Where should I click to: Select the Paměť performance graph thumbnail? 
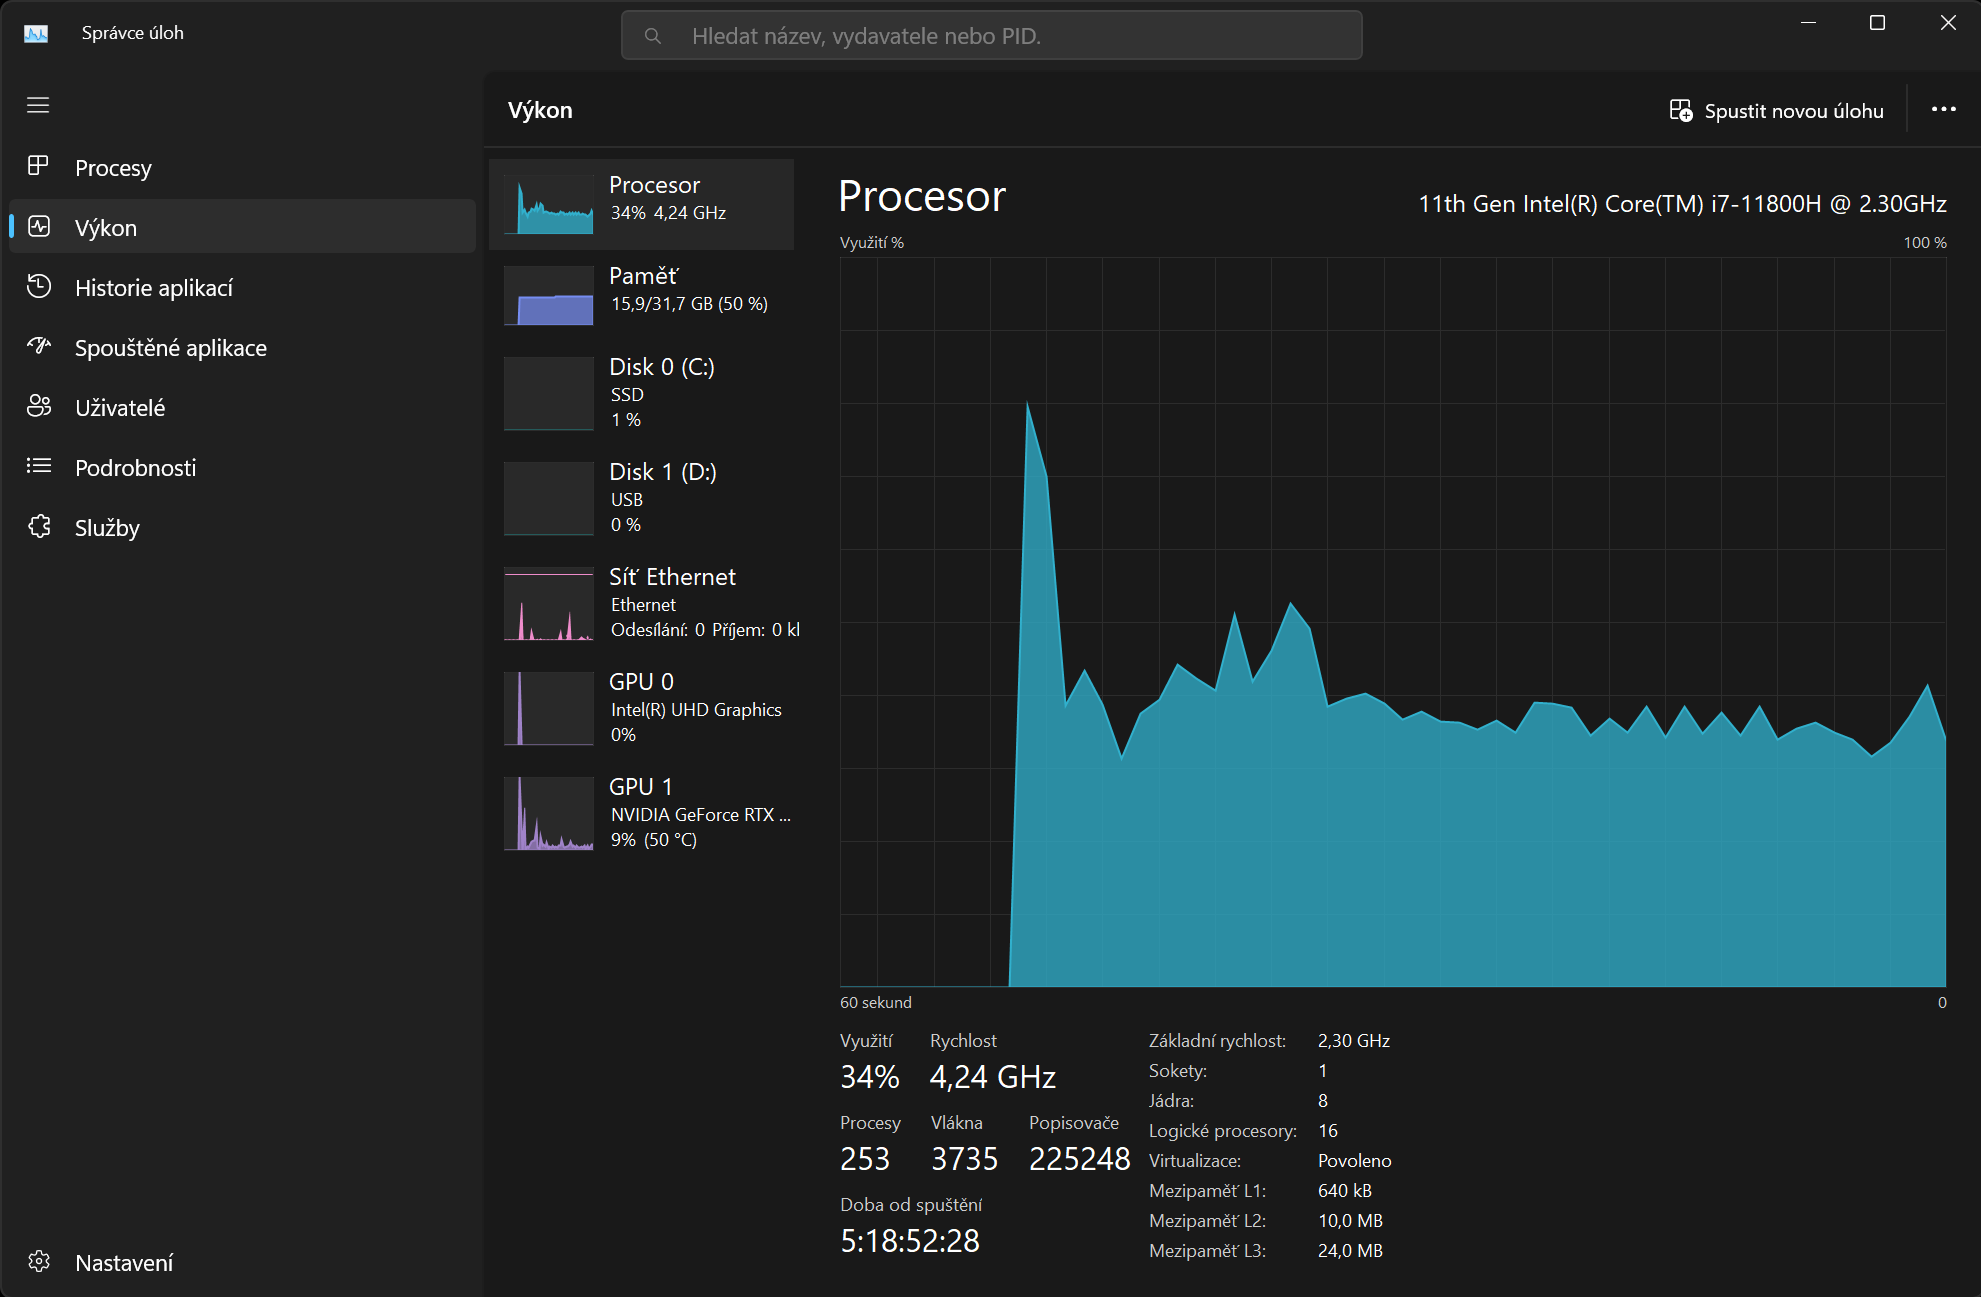(x=549, y=296)
